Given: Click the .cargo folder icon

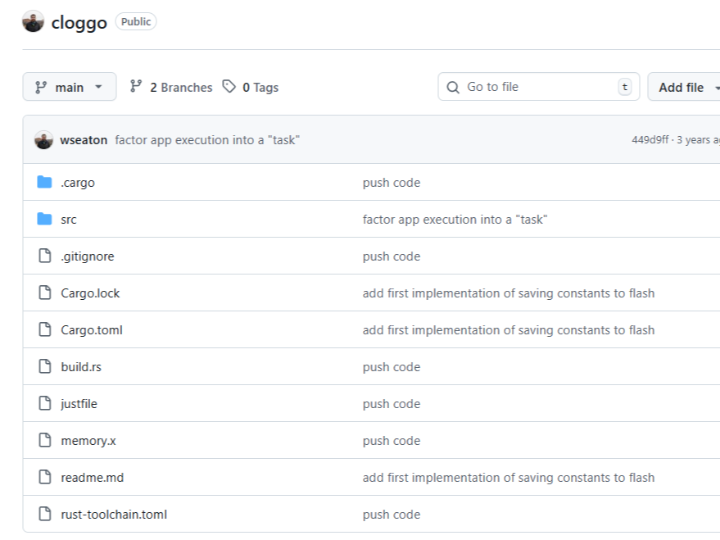Looking at the screenshot, I should point(44,182).
